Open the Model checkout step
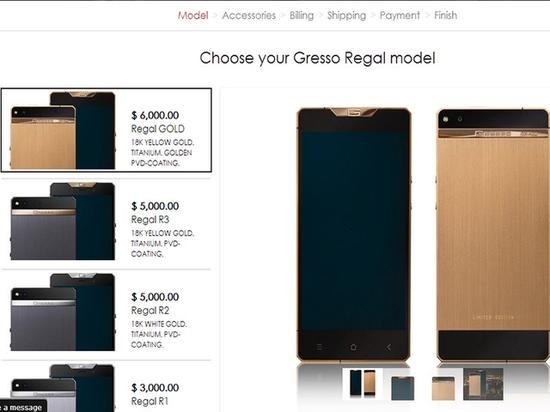This screenshot has height=412, width=550. (193, 15)
